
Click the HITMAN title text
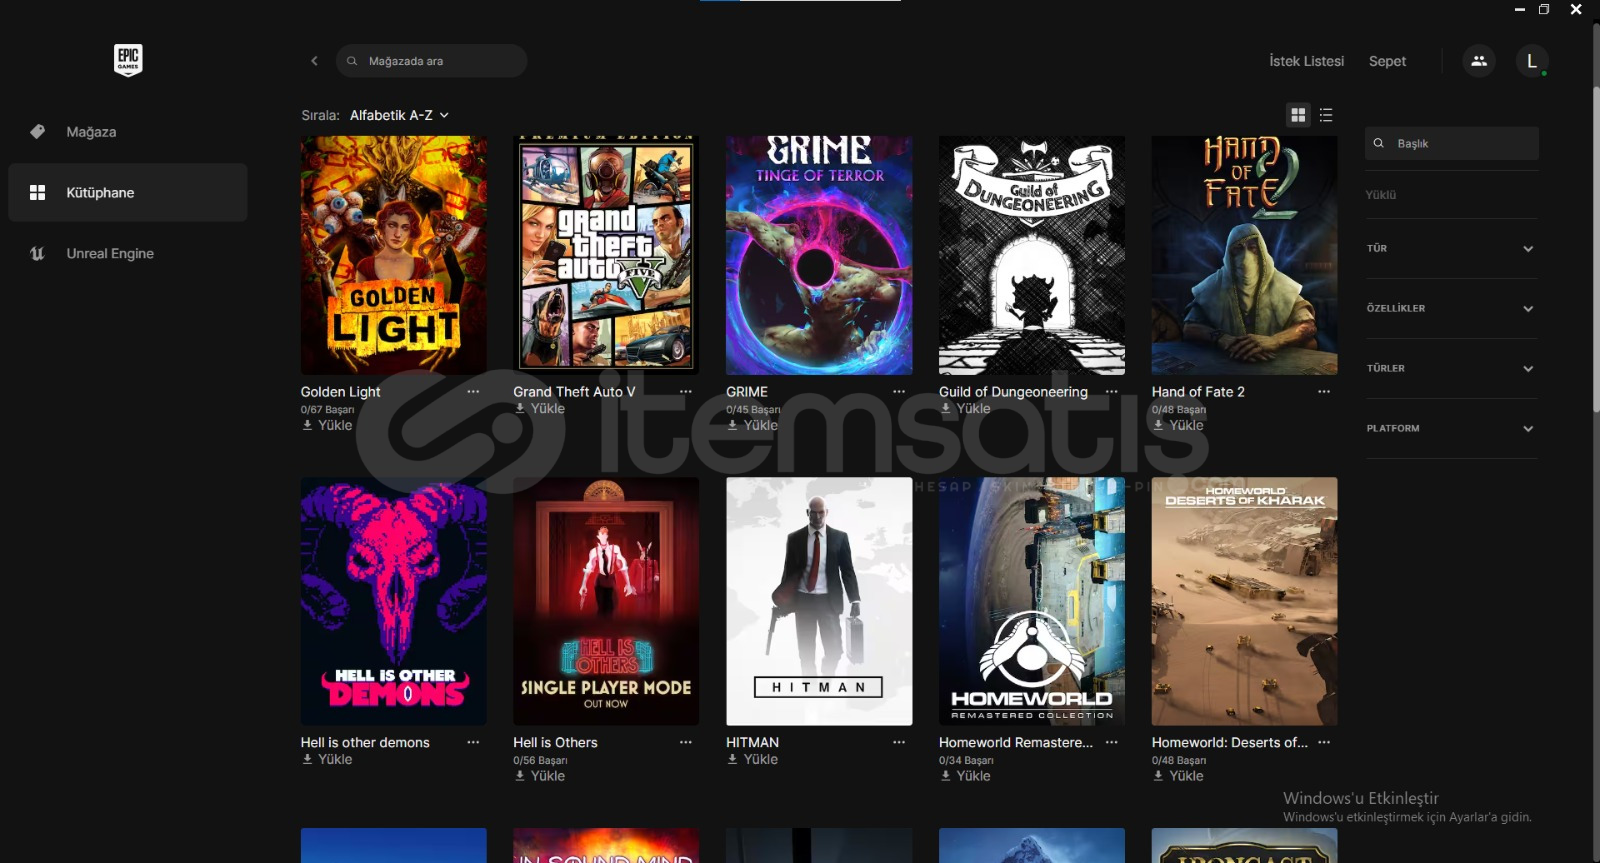(752, 742)
